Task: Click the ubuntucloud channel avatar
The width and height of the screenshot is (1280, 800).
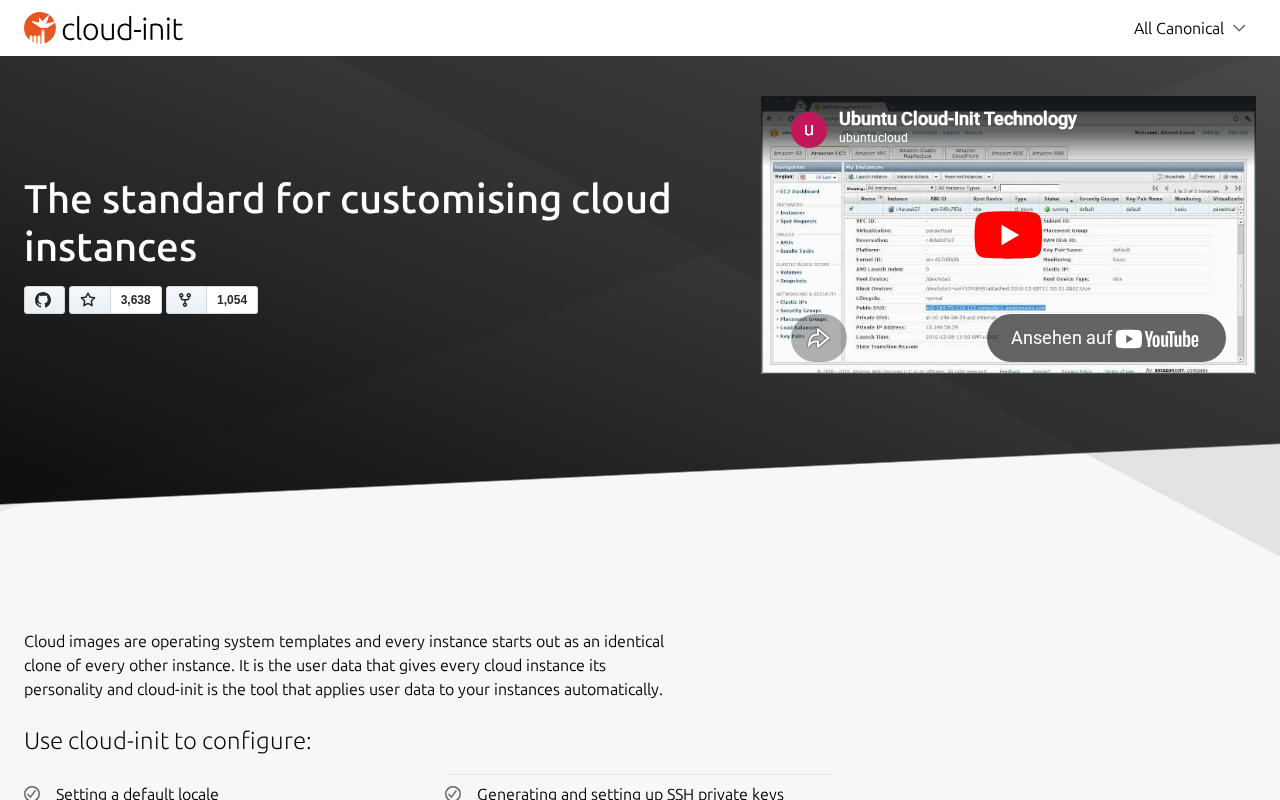Action: pyautogui.click(x=809, y=130)
